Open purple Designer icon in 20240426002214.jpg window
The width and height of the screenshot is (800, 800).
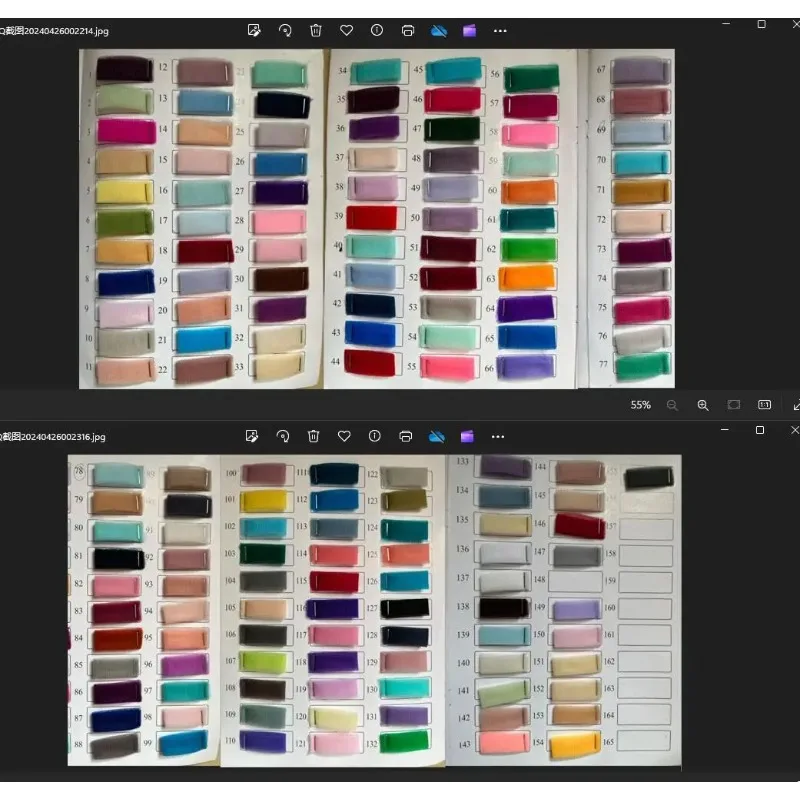[469, 31]
